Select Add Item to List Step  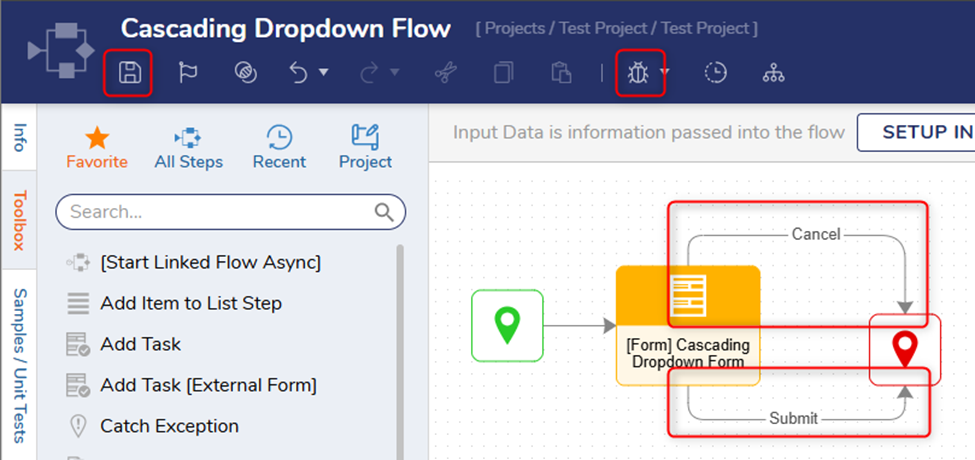tap(190, 303)
